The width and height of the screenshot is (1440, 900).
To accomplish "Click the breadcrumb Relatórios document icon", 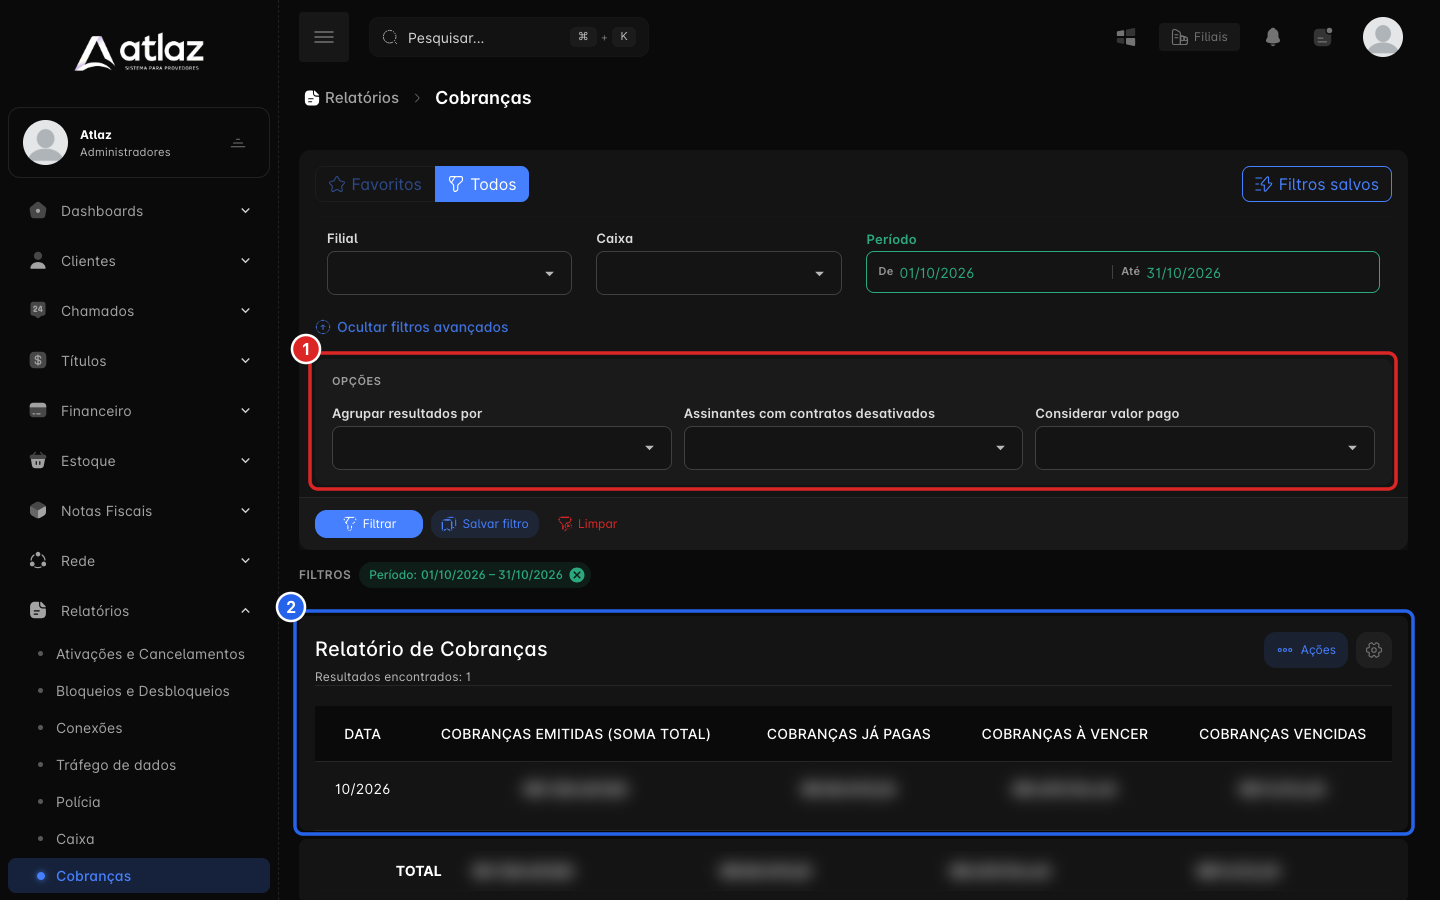I will [x=312, y=98].
